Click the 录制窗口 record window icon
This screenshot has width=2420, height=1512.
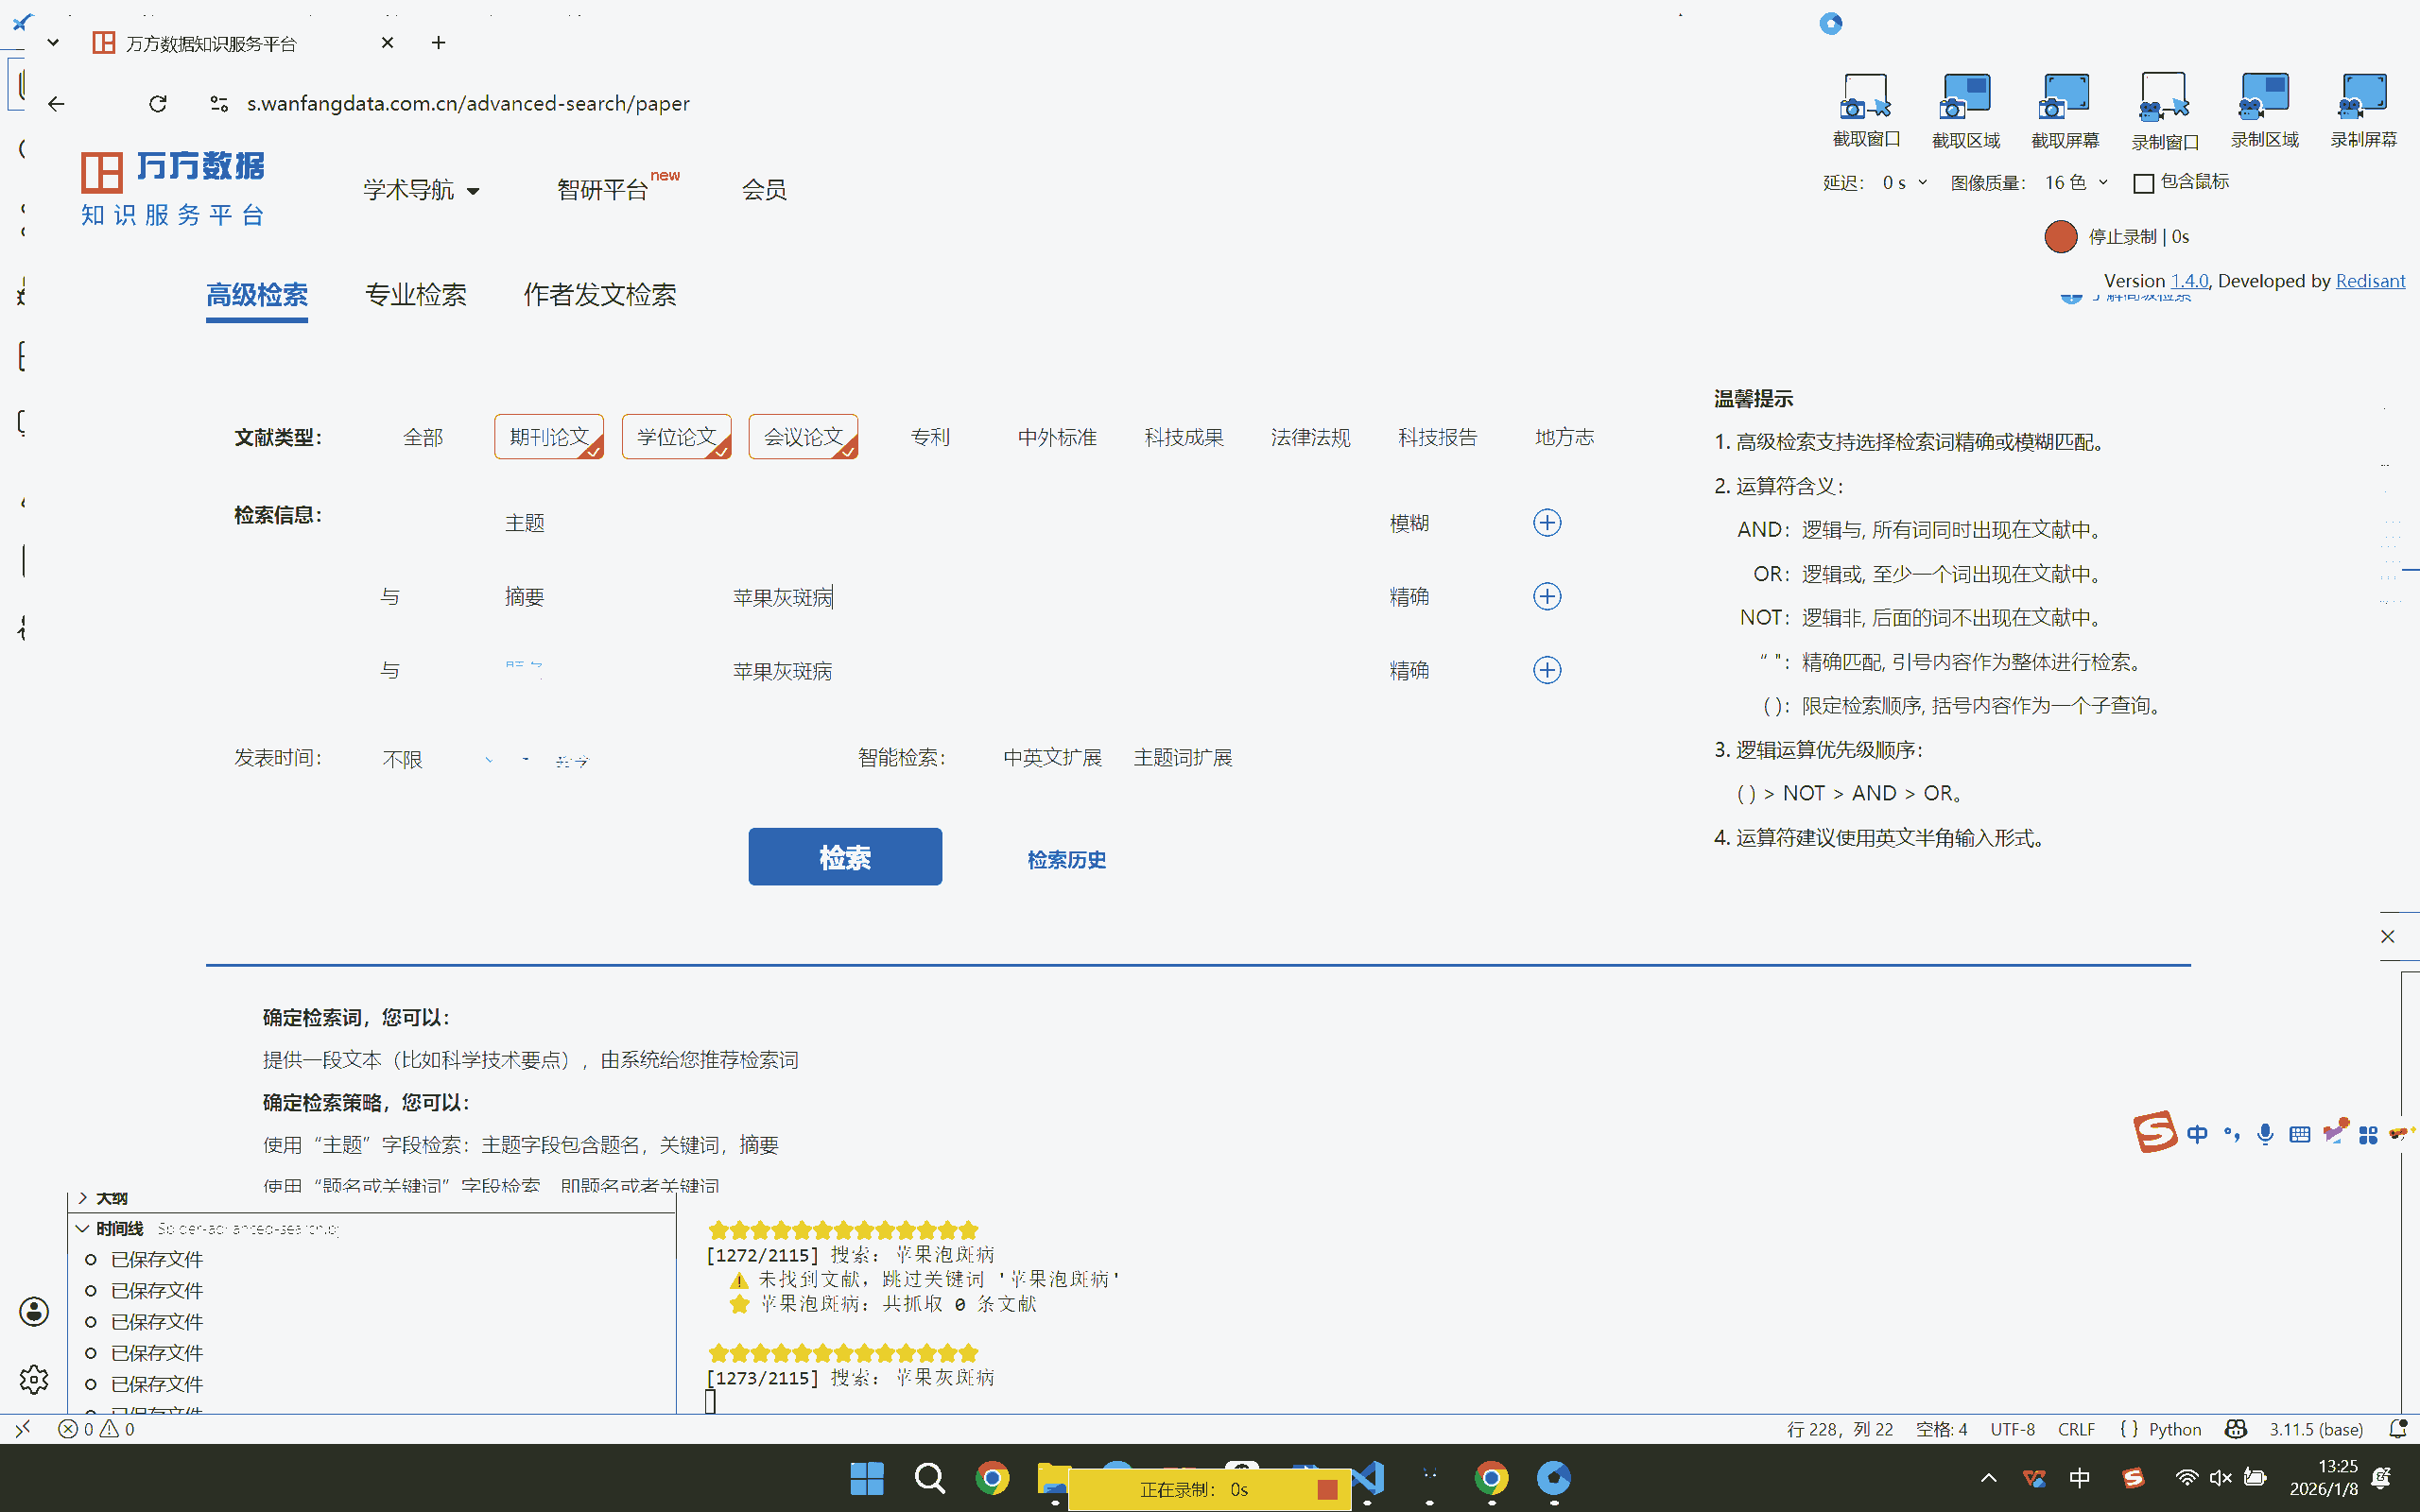point(2164,98)
